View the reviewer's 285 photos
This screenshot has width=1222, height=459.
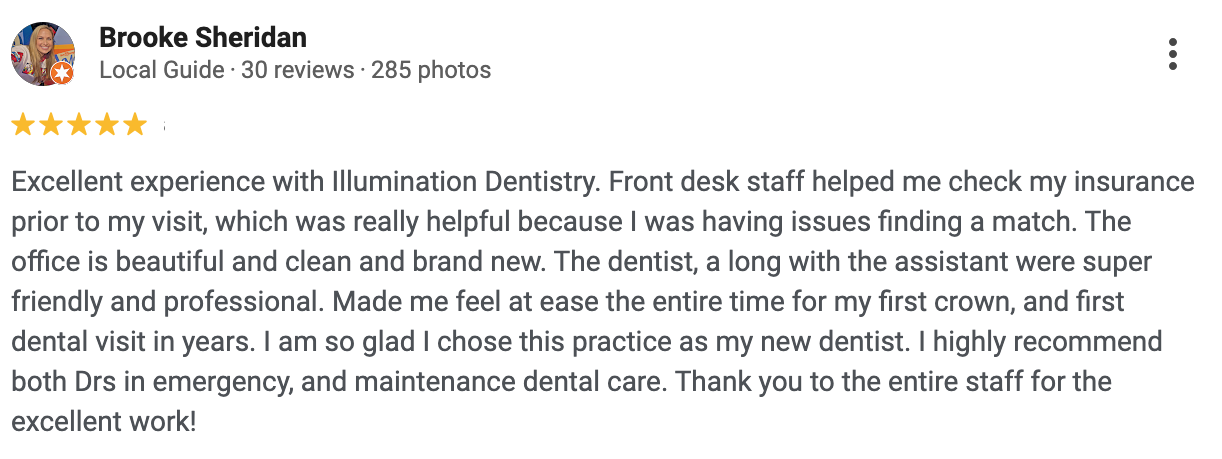click(x=431, y=71)
